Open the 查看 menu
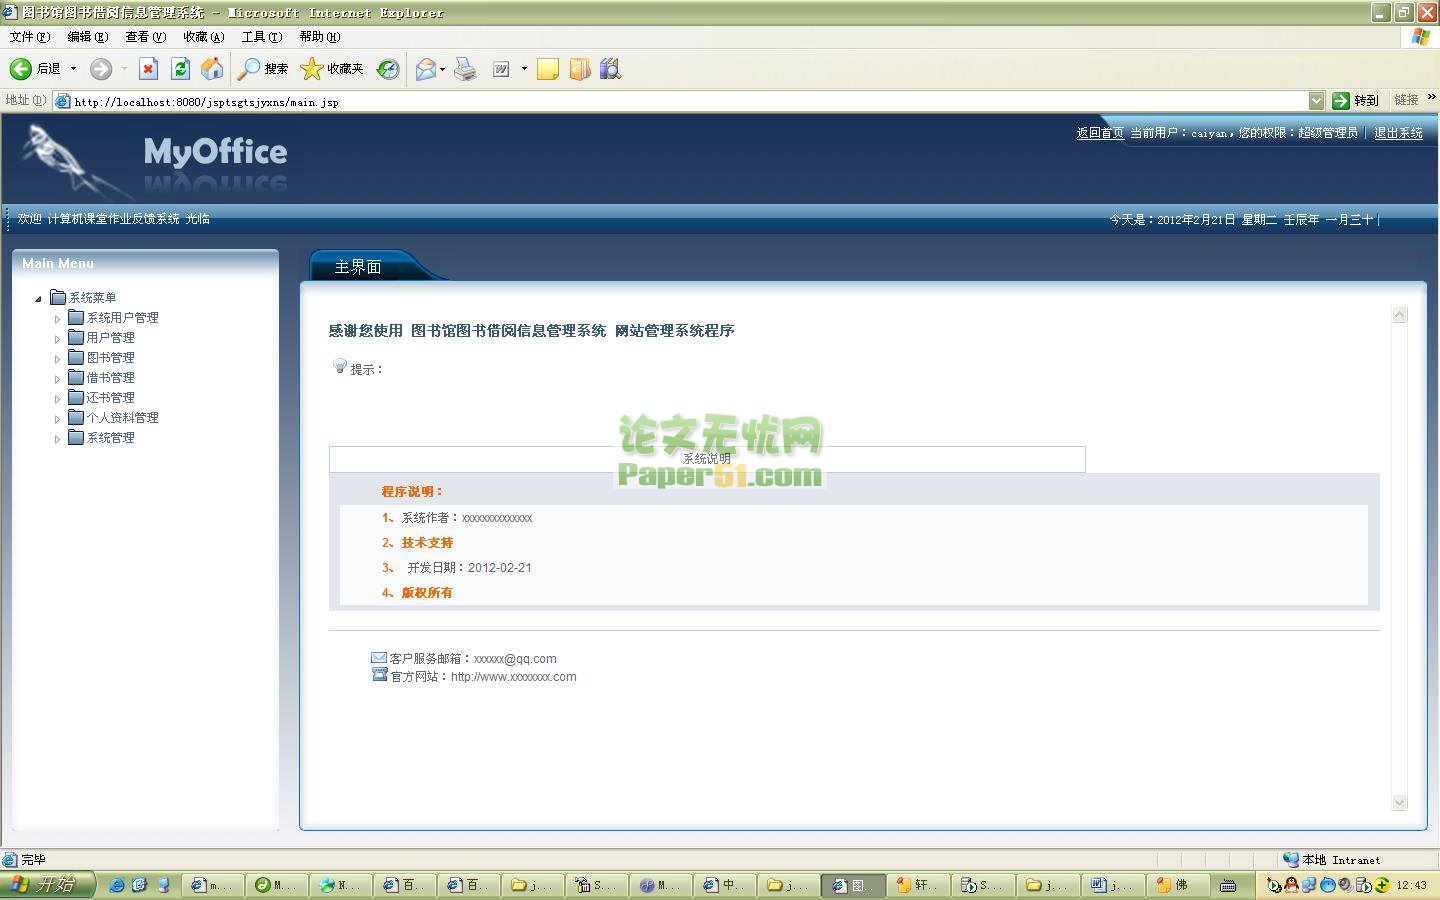 (145, 37)
